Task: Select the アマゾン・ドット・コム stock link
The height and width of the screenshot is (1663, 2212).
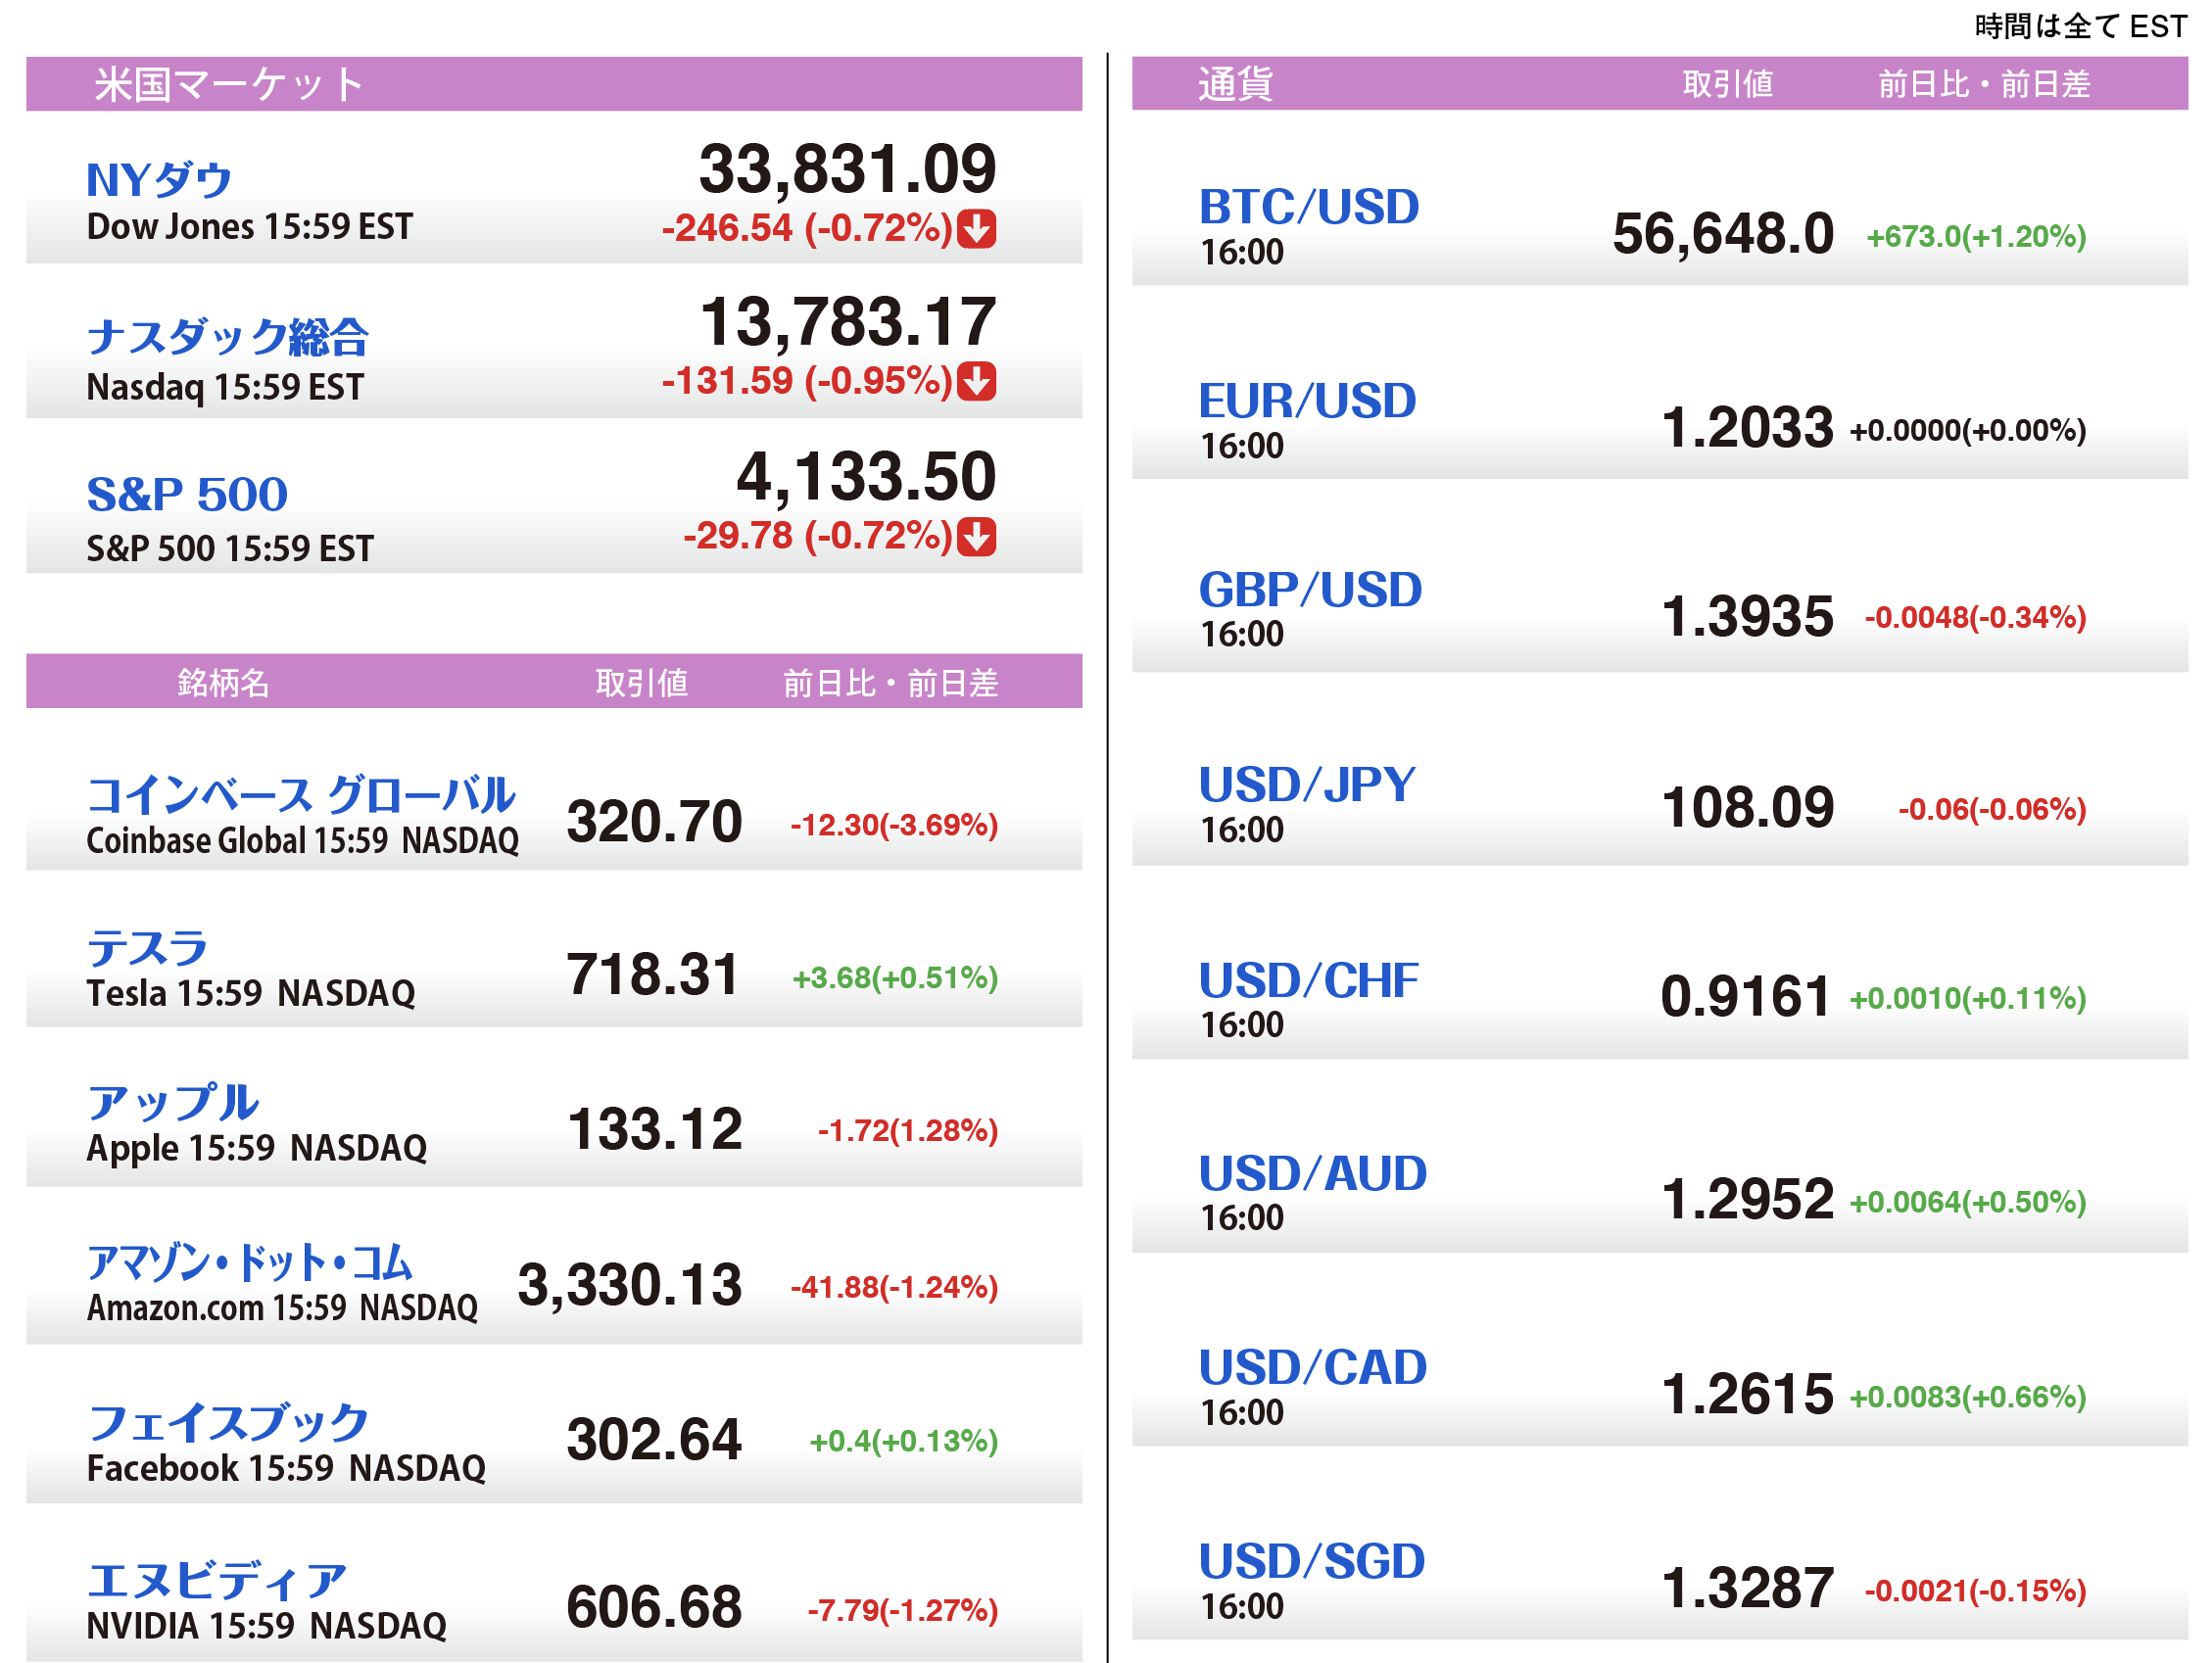Action: tap(249, 1262)
